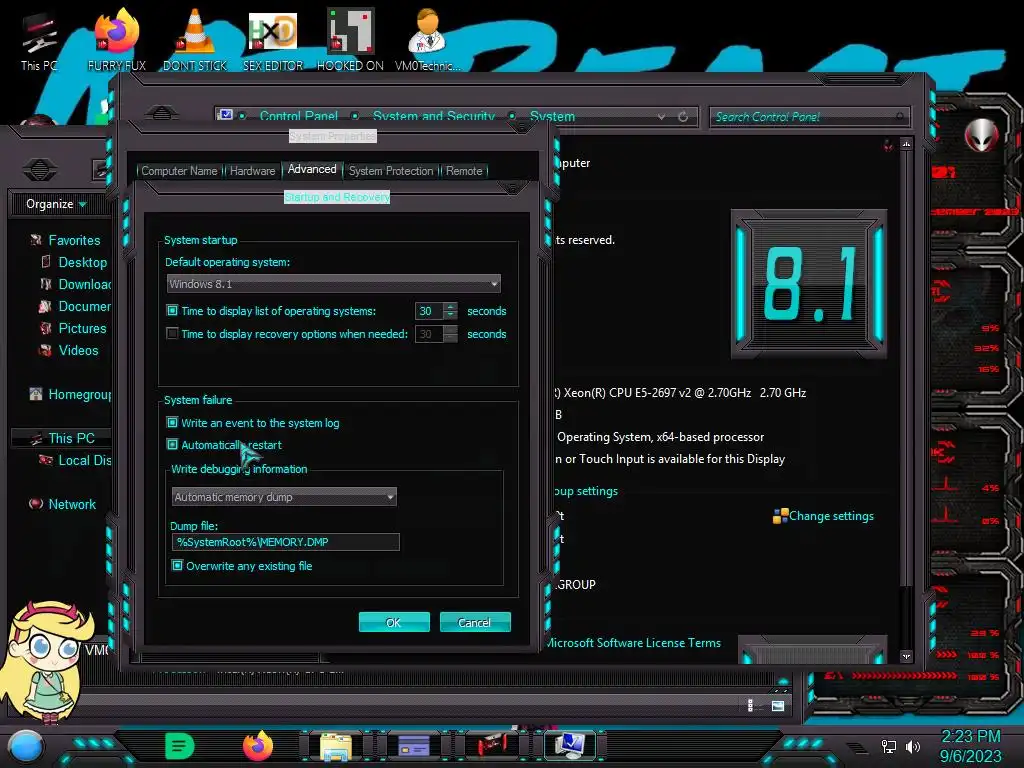The width and height of the screenshot is (1024, 768).
Task: Uncheck Automatically restart
Action: 172,445
